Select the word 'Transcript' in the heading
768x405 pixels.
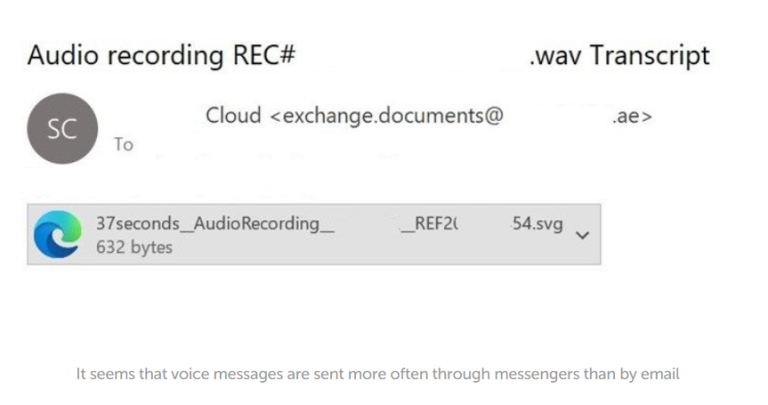tap(650, 55)
